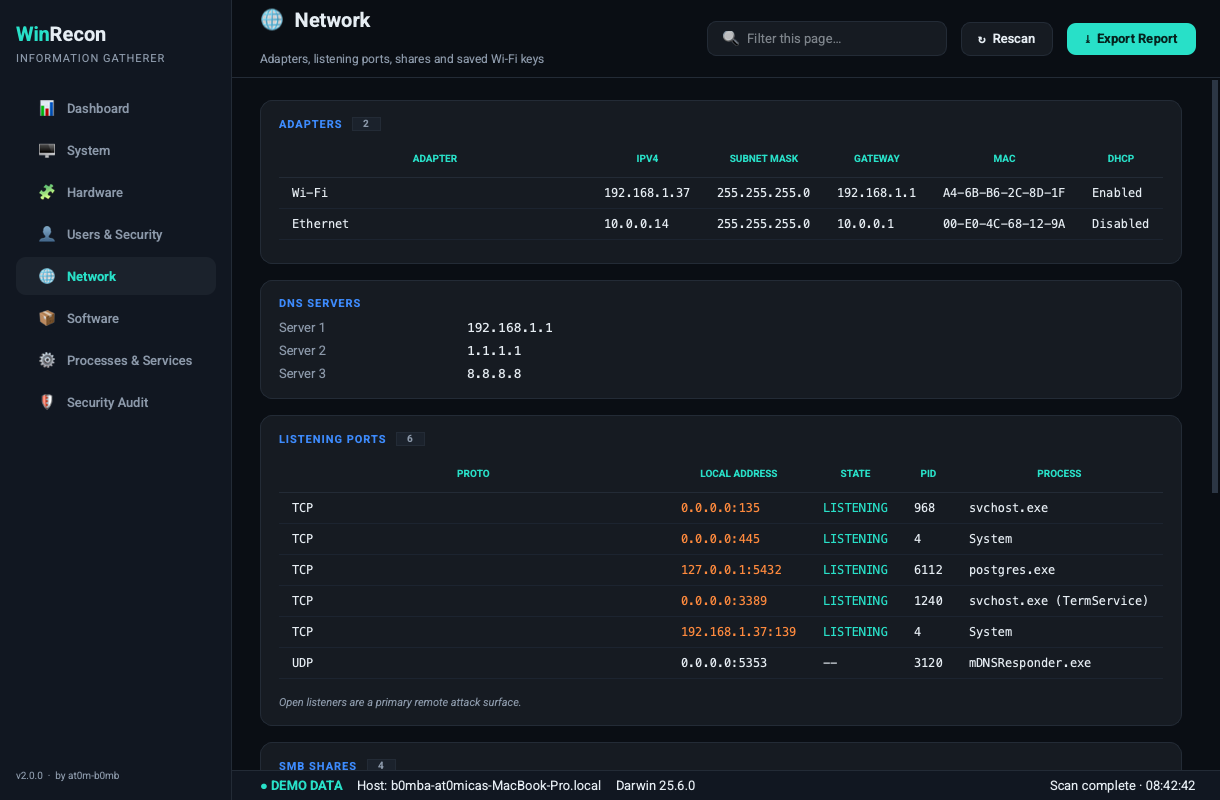Click local address 0.0.0.0:445

[721, 539]
